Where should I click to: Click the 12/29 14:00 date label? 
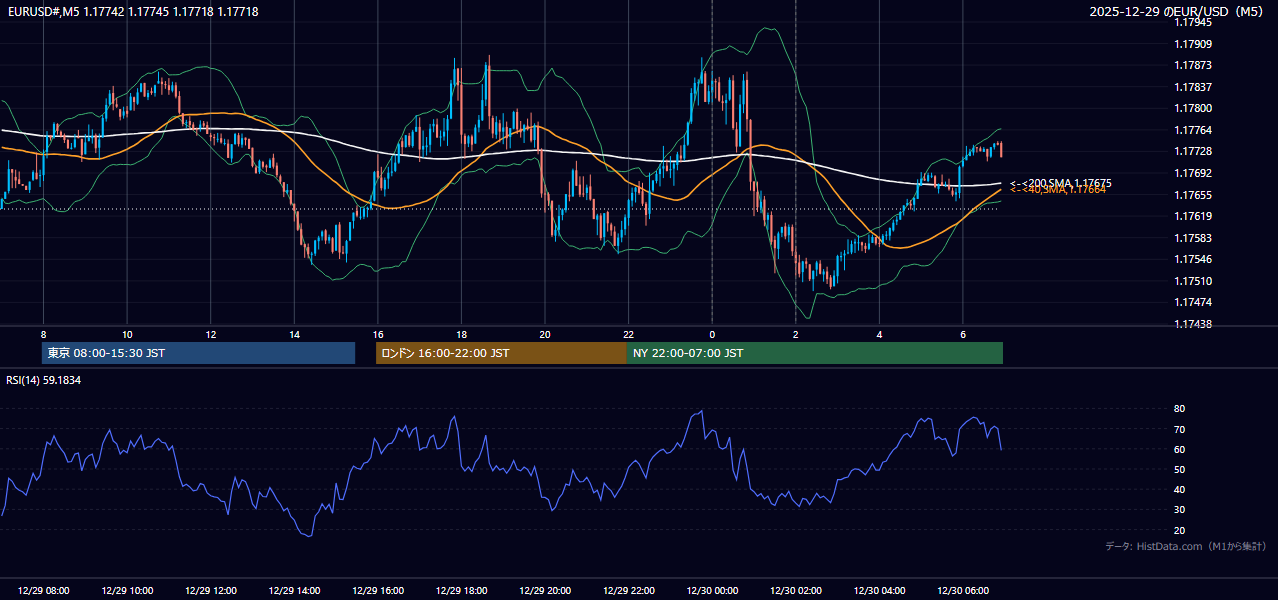[x=294, y=591]
